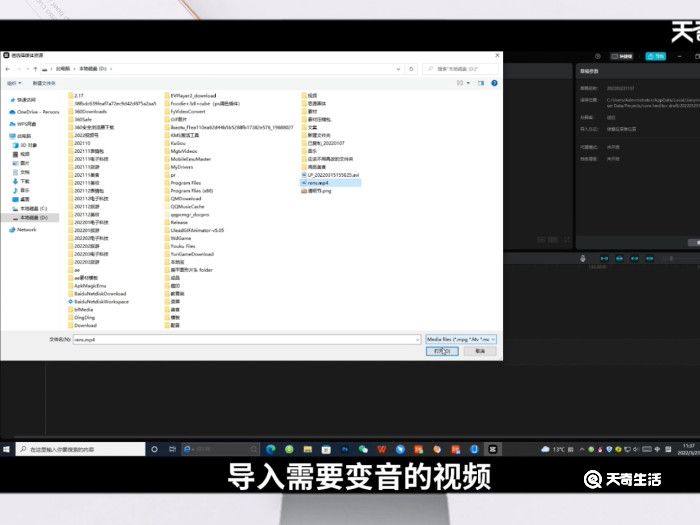The width and height of the screenshot is (700, 525).
Task: Select the Release folder
Action: (x=176, y=222)
